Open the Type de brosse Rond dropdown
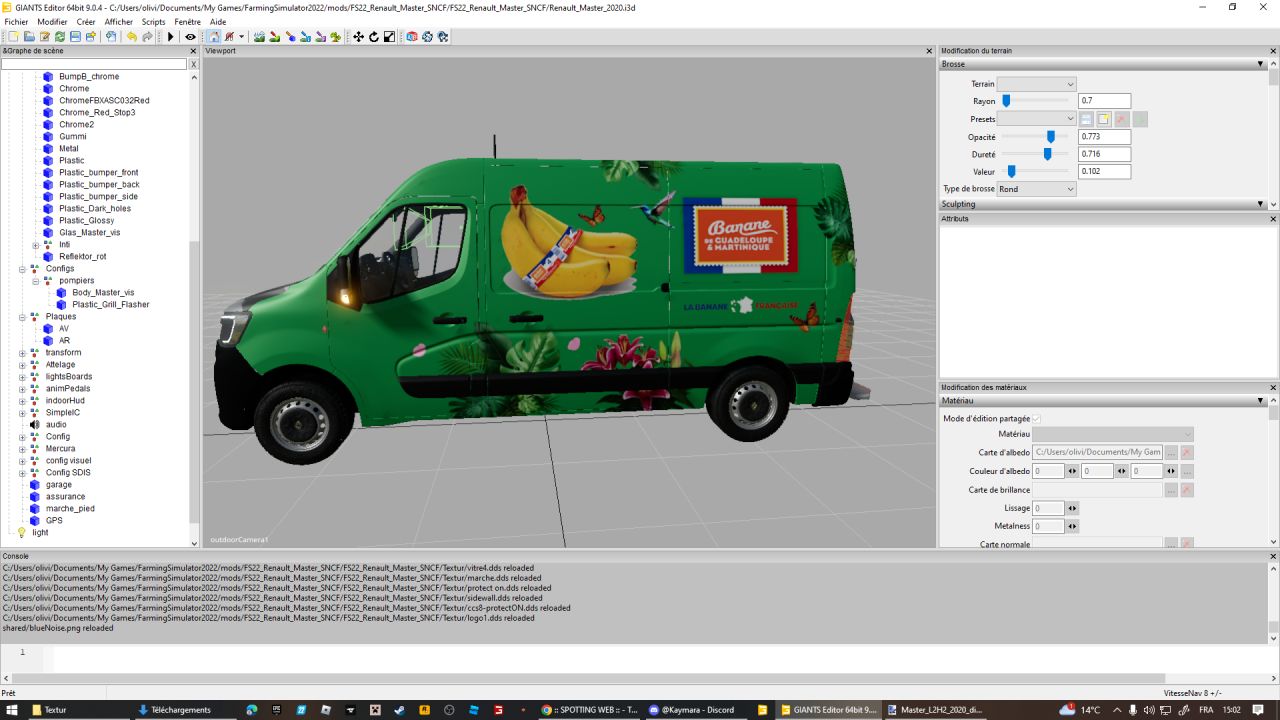The width and height of the screenshot is (1280, 720). 1036,189
